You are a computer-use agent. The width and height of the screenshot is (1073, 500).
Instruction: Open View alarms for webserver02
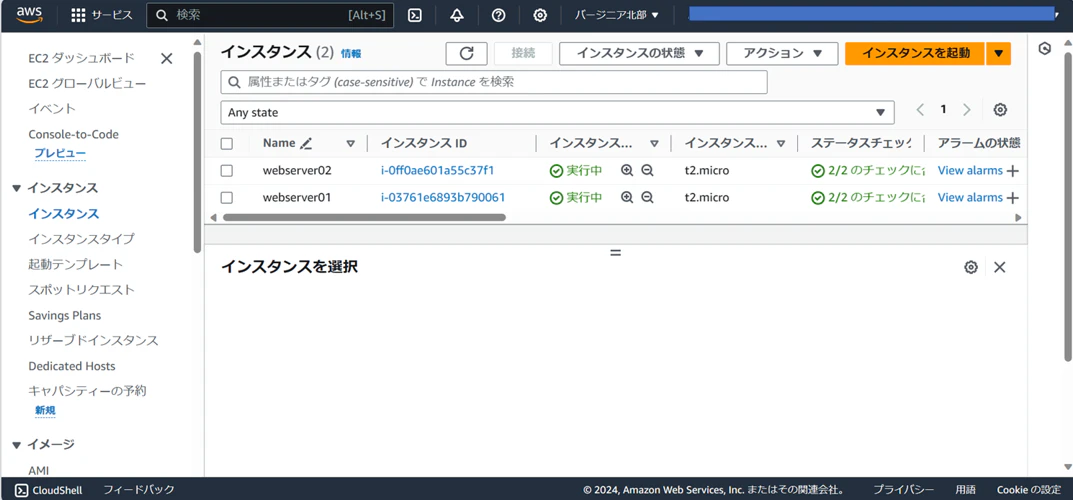tap(970, 170)
